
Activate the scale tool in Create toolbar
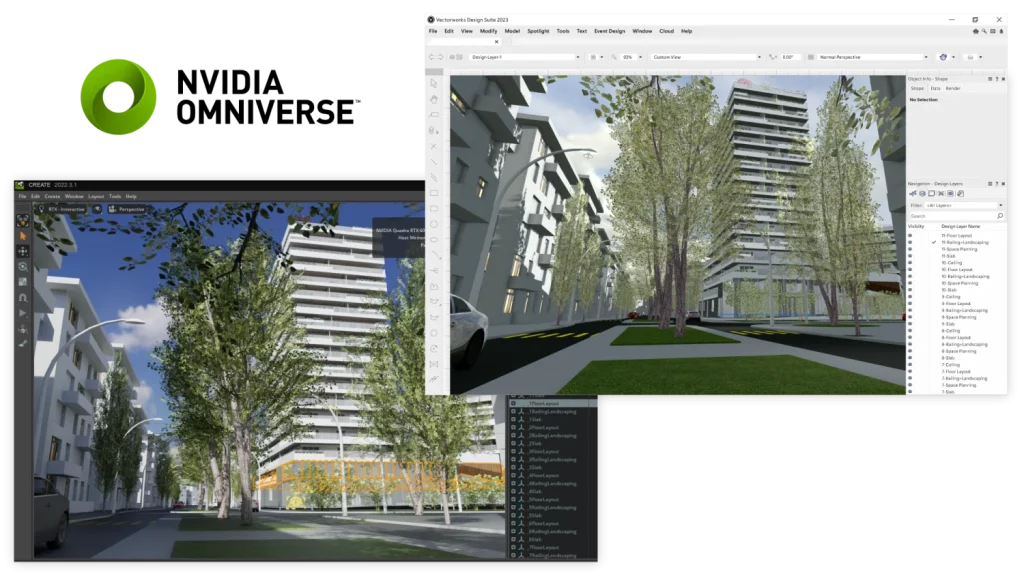tap(23, 282)
